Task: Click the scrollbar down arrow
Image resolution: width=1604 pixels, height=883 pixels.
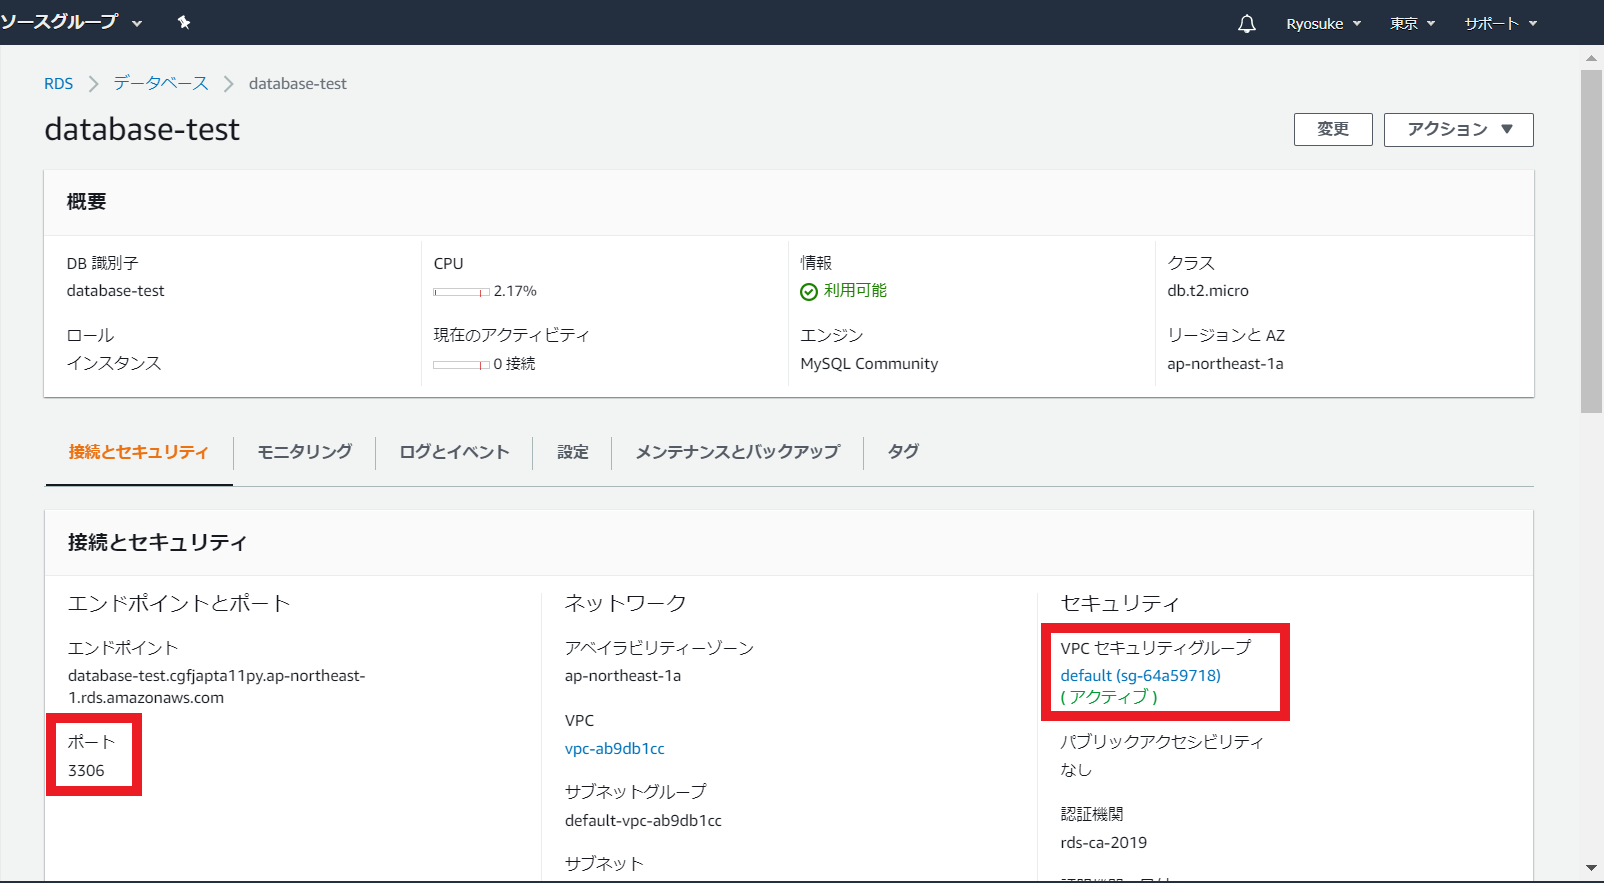Action: pos(1591,868)
